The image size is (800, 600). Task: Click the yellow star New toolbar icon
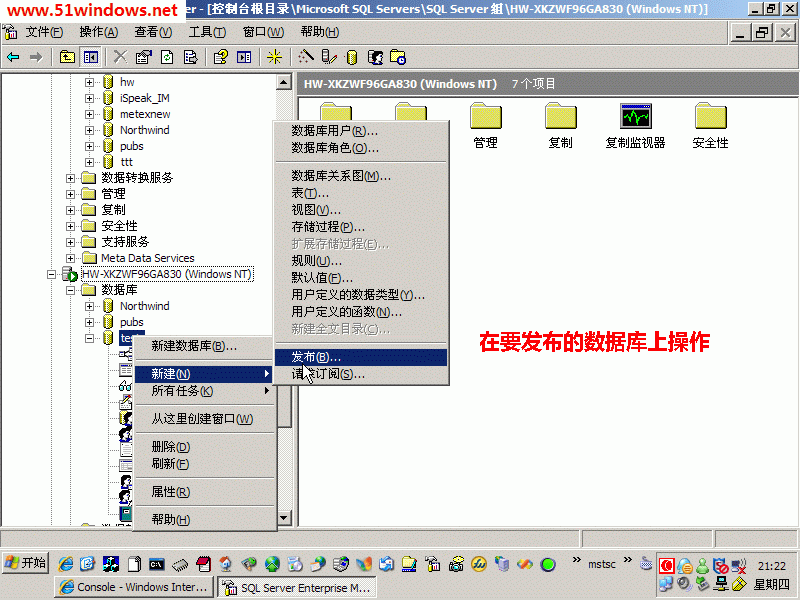273,57
